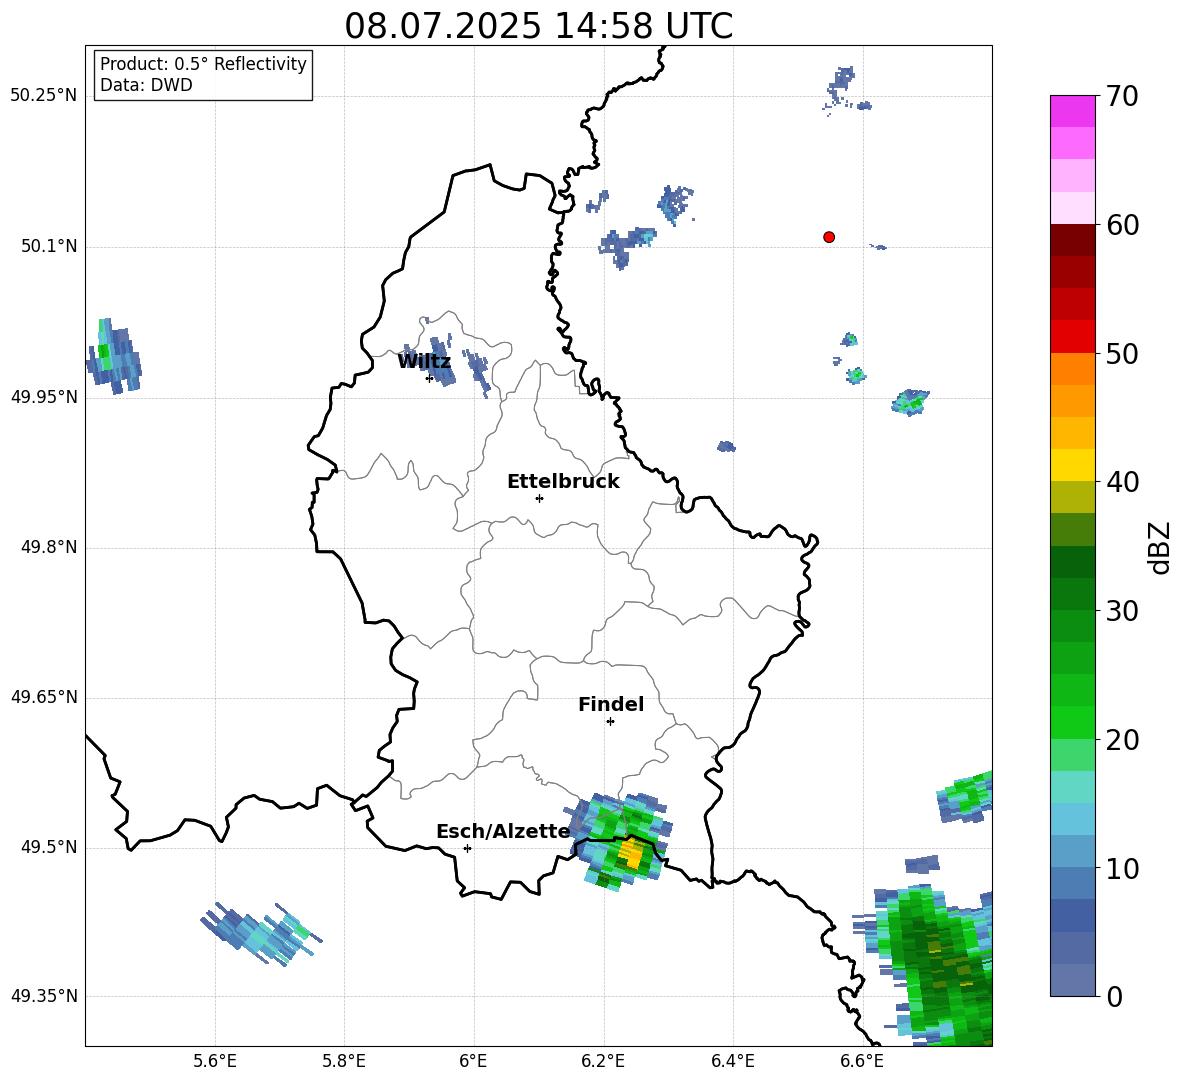Click the yellow colorbar swatch above 40
This screenshot has width=1184, height=1081.
click(x=1072, y=465)
